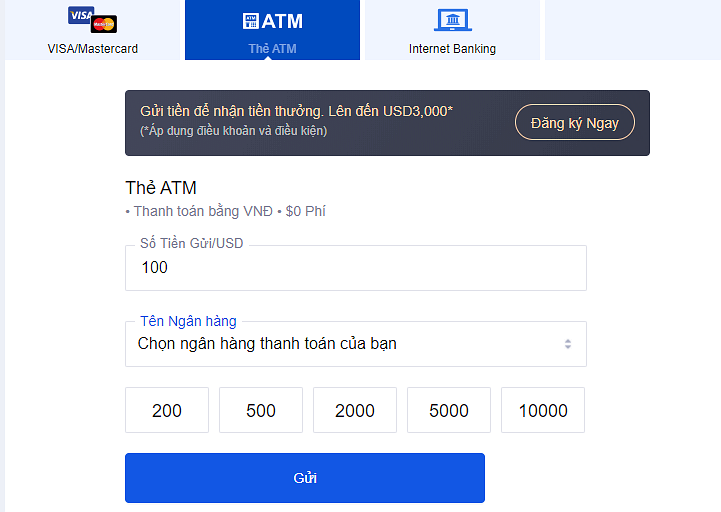
Task: Select the 5000 preset amount
Action: click(x=449, y=411)
